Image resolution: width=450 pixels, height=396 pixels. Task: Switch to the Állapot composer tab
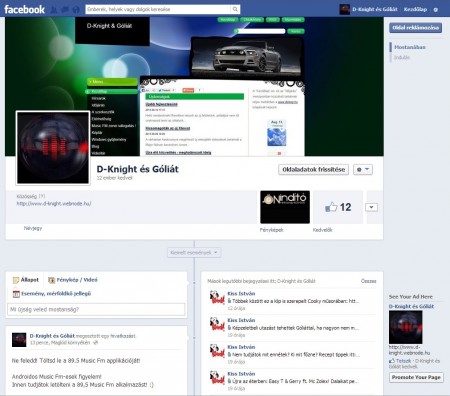pyautogui.click(x=26, y=280)
